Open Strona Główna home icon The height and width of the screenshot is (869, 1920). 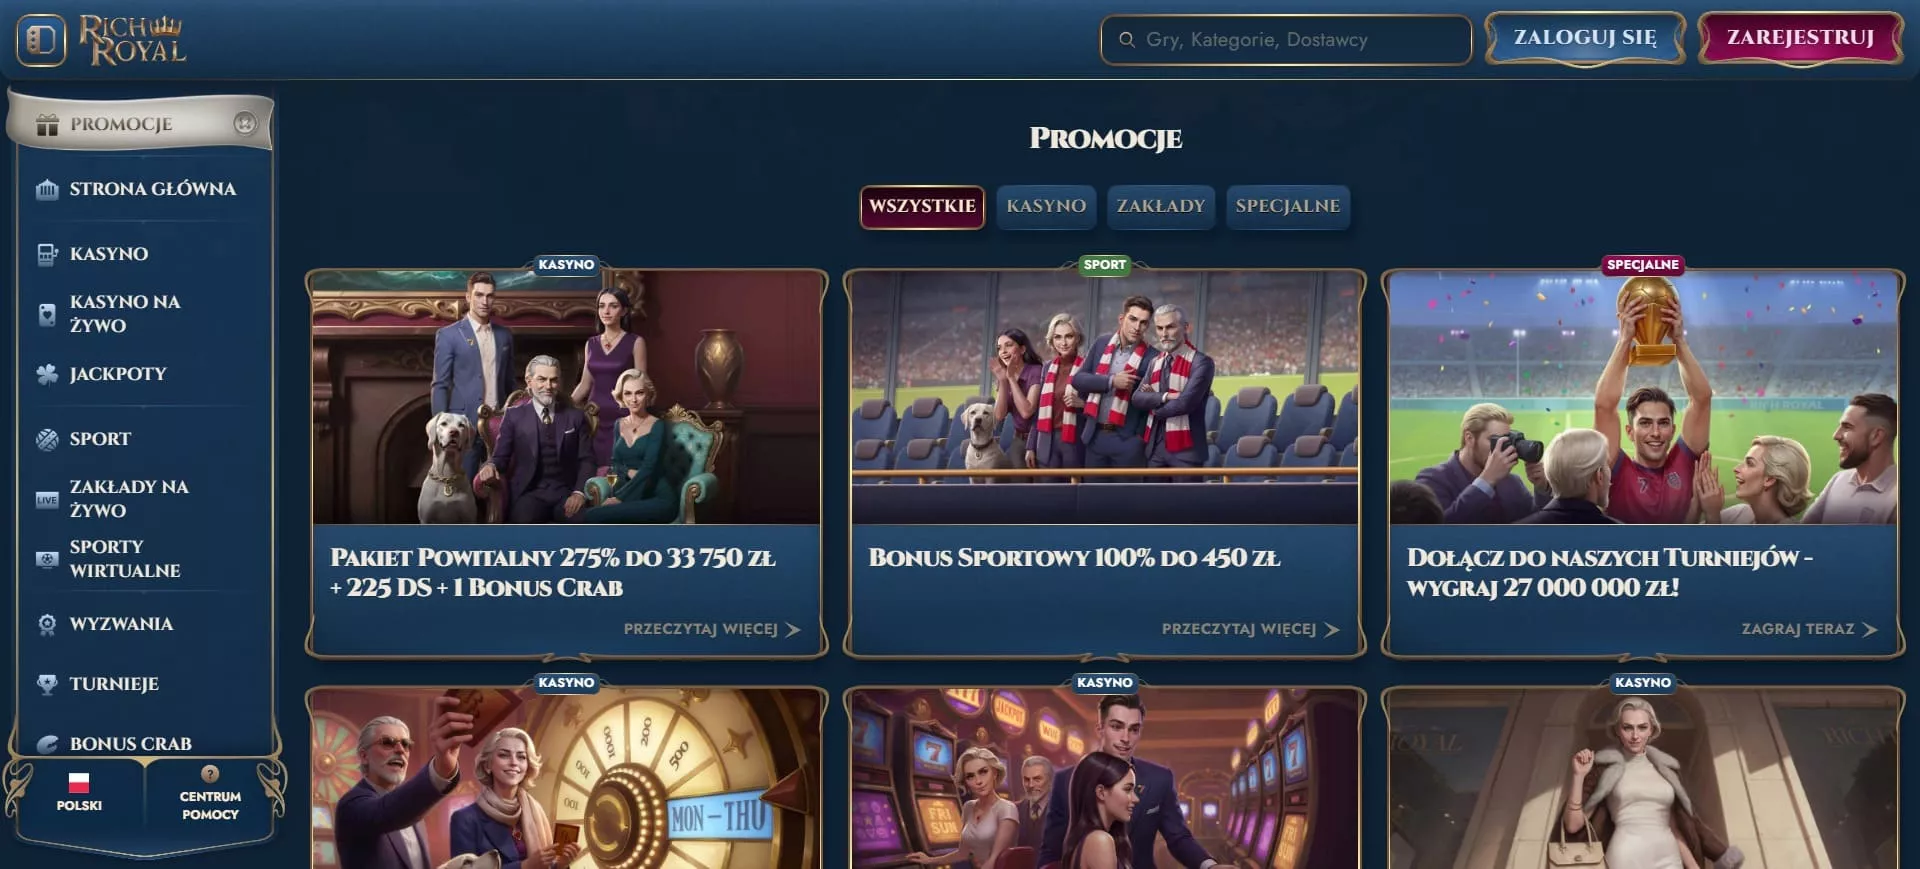click(47, 189)
